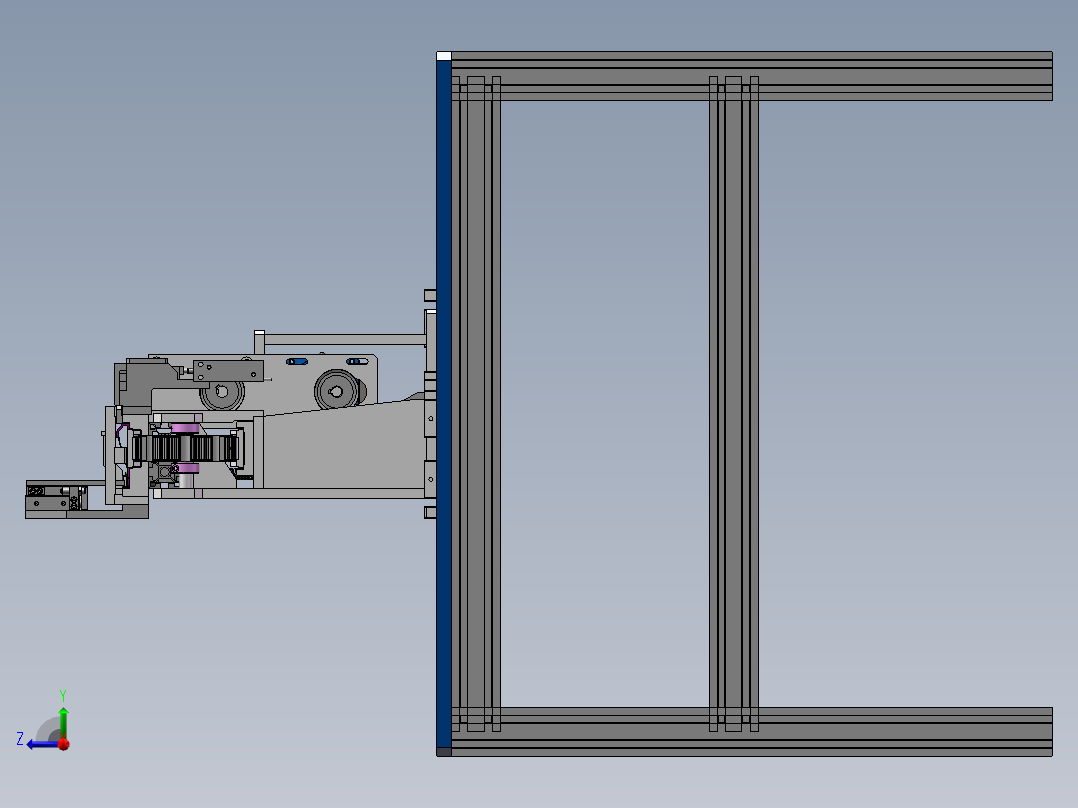Screen dimensions: 1078x808
Task: Select the large black toothed gear
Action: pos(186,449)
